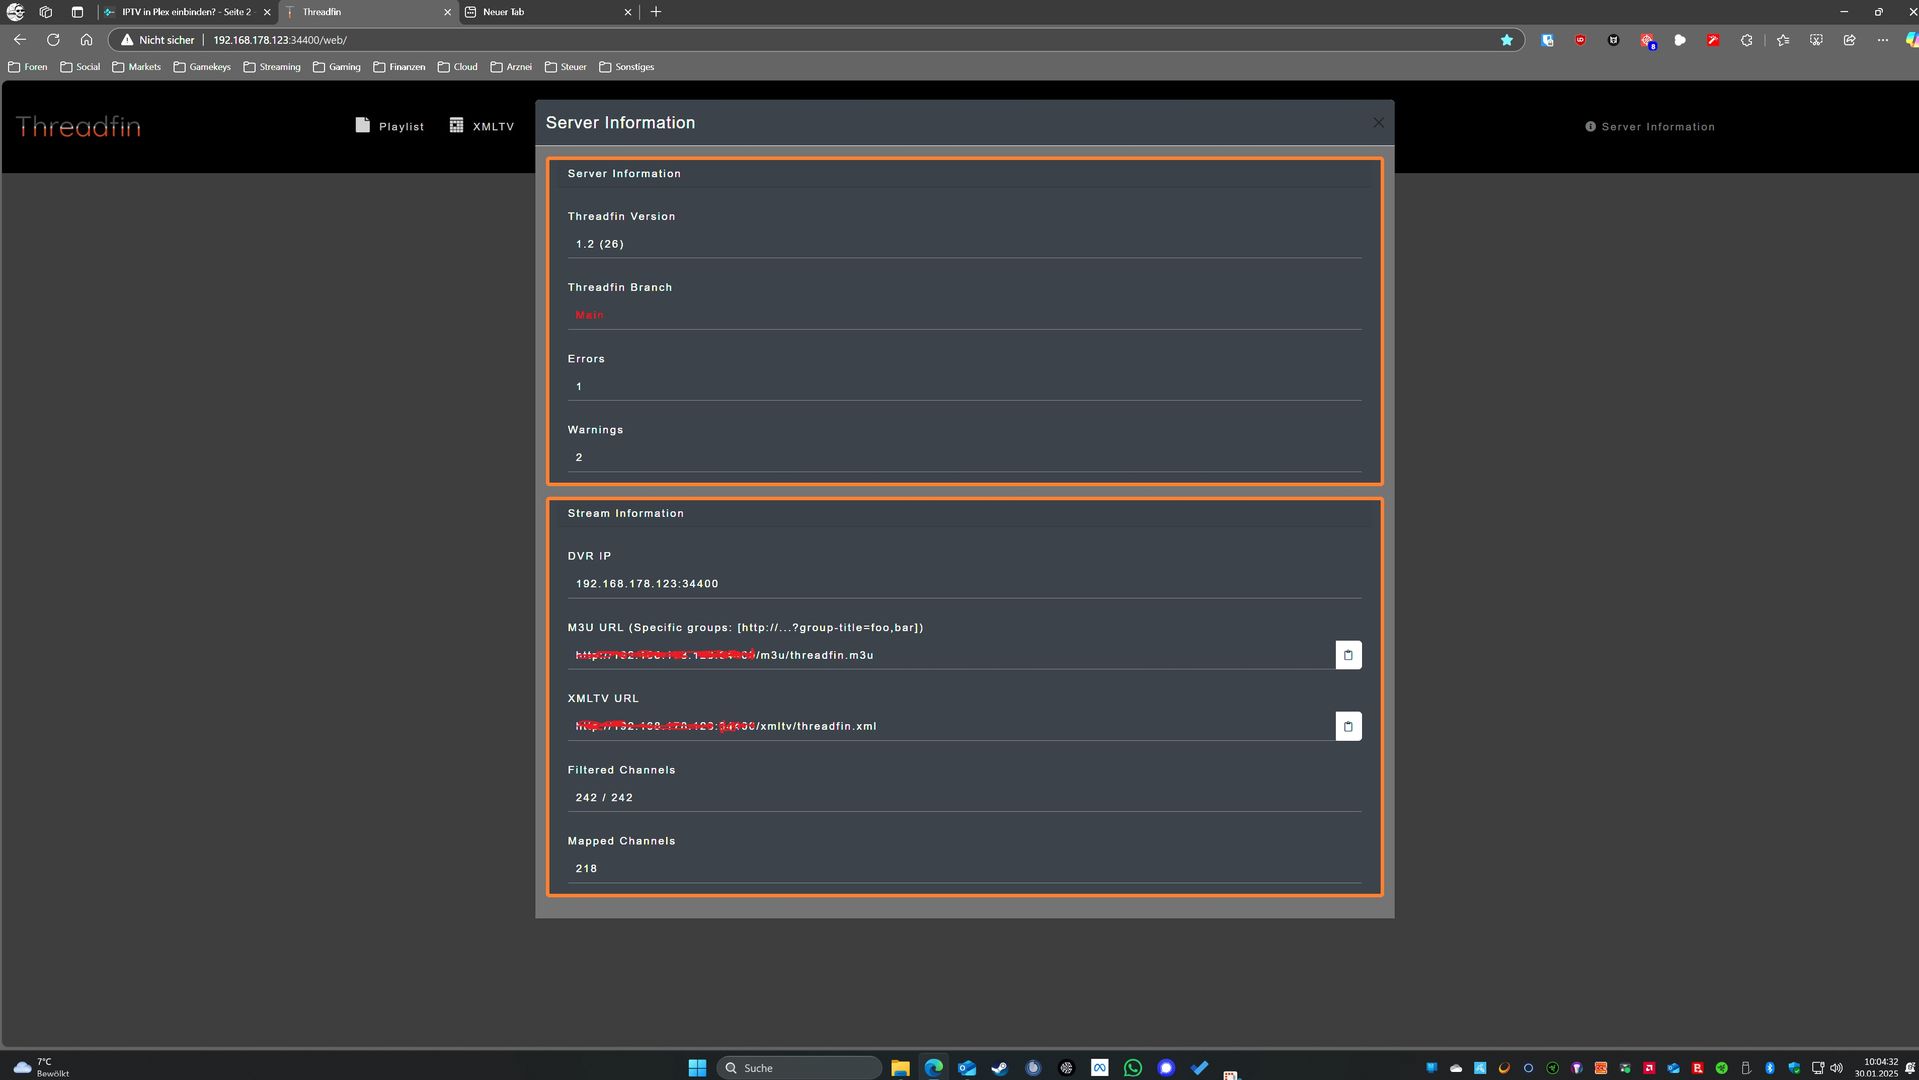This screenshot has height=1080, width=1919.
Task: Close the Threadfin browser tab
Action: [447, 12]
